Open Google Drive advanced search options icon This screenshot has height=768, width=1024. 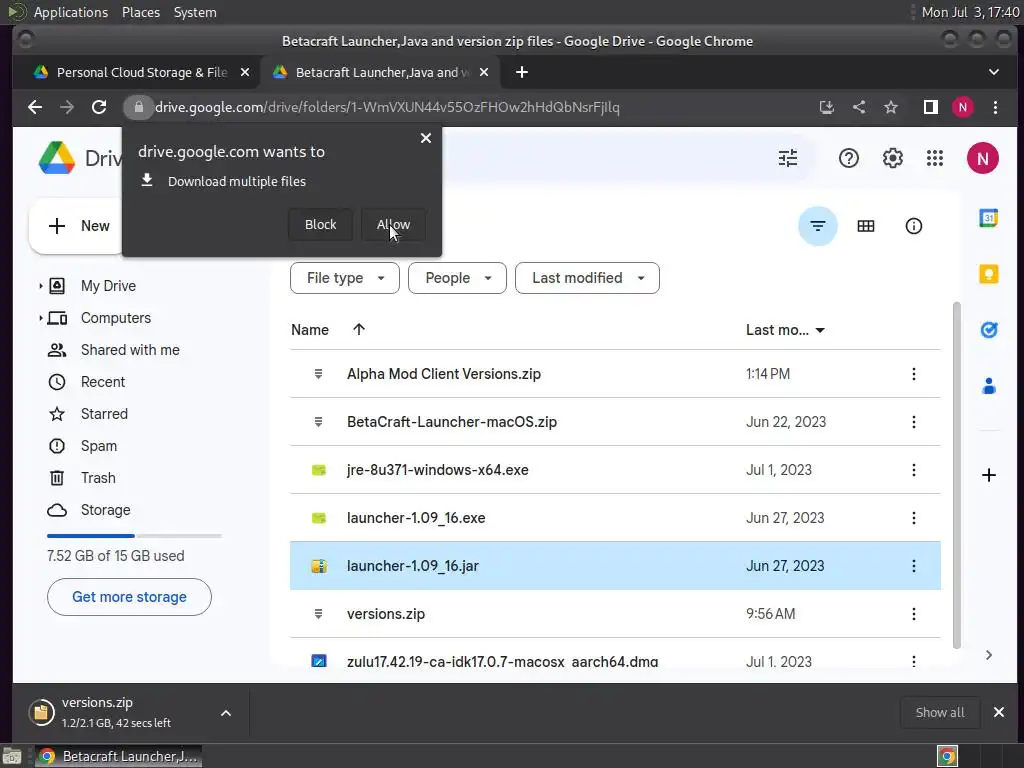[788, 158]
